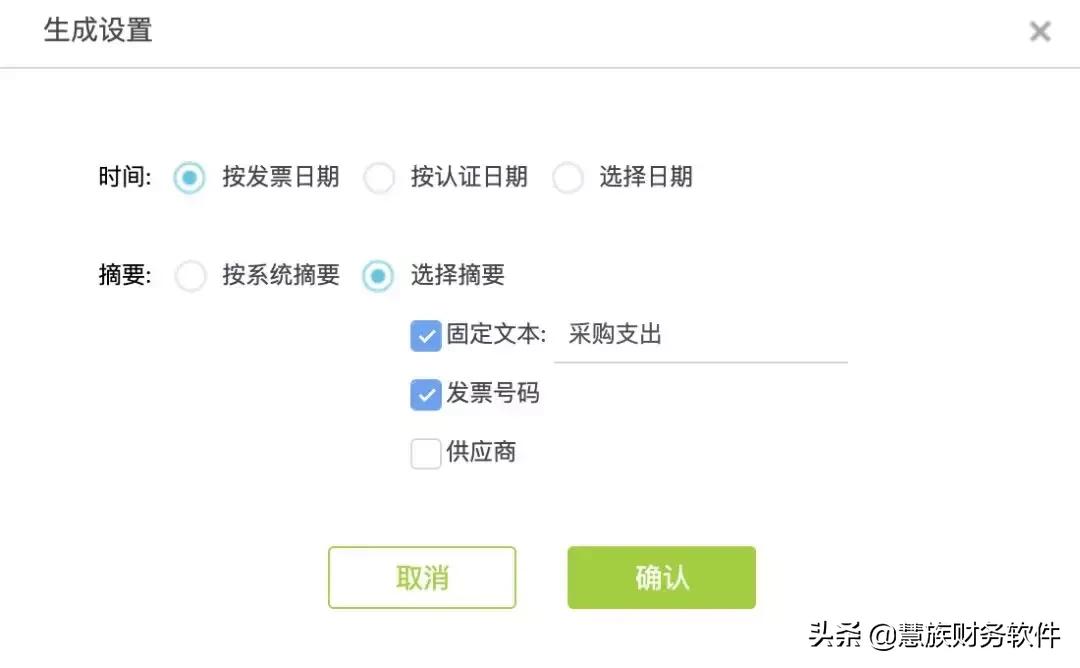Click the 供应商 label text
1080x668 pixels.
coord(484,453)
